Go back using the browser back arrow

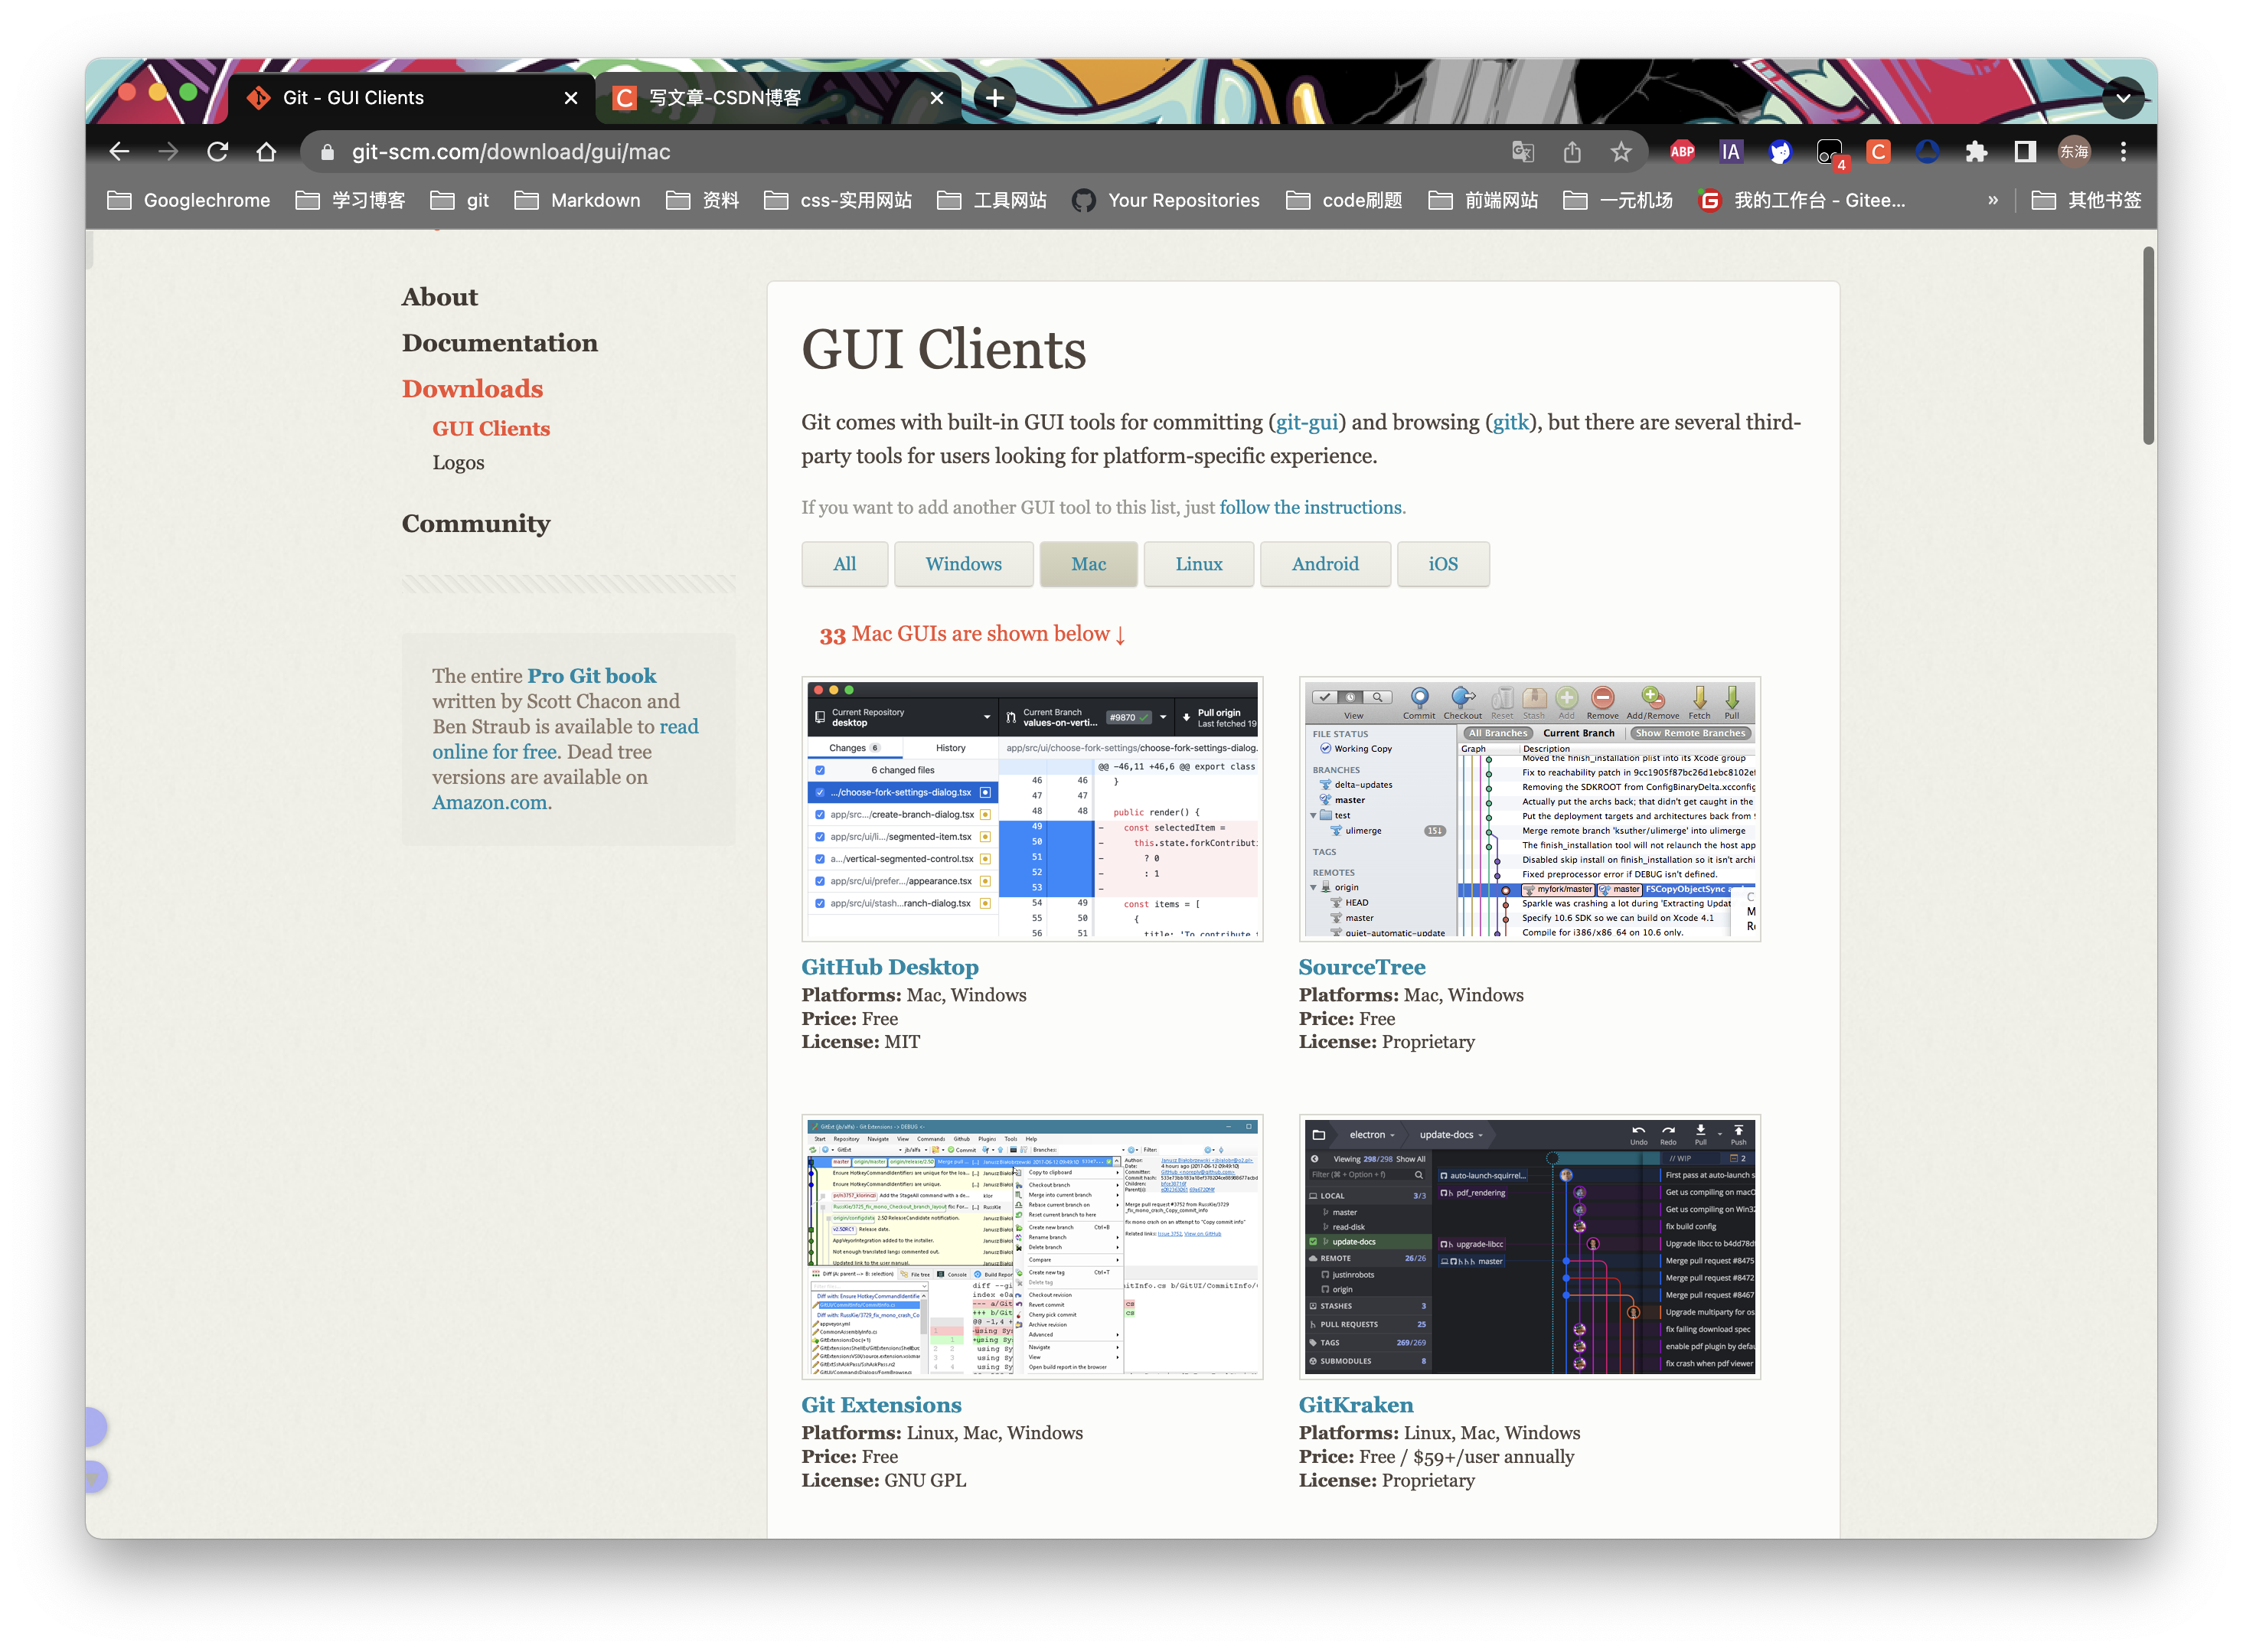119,152
